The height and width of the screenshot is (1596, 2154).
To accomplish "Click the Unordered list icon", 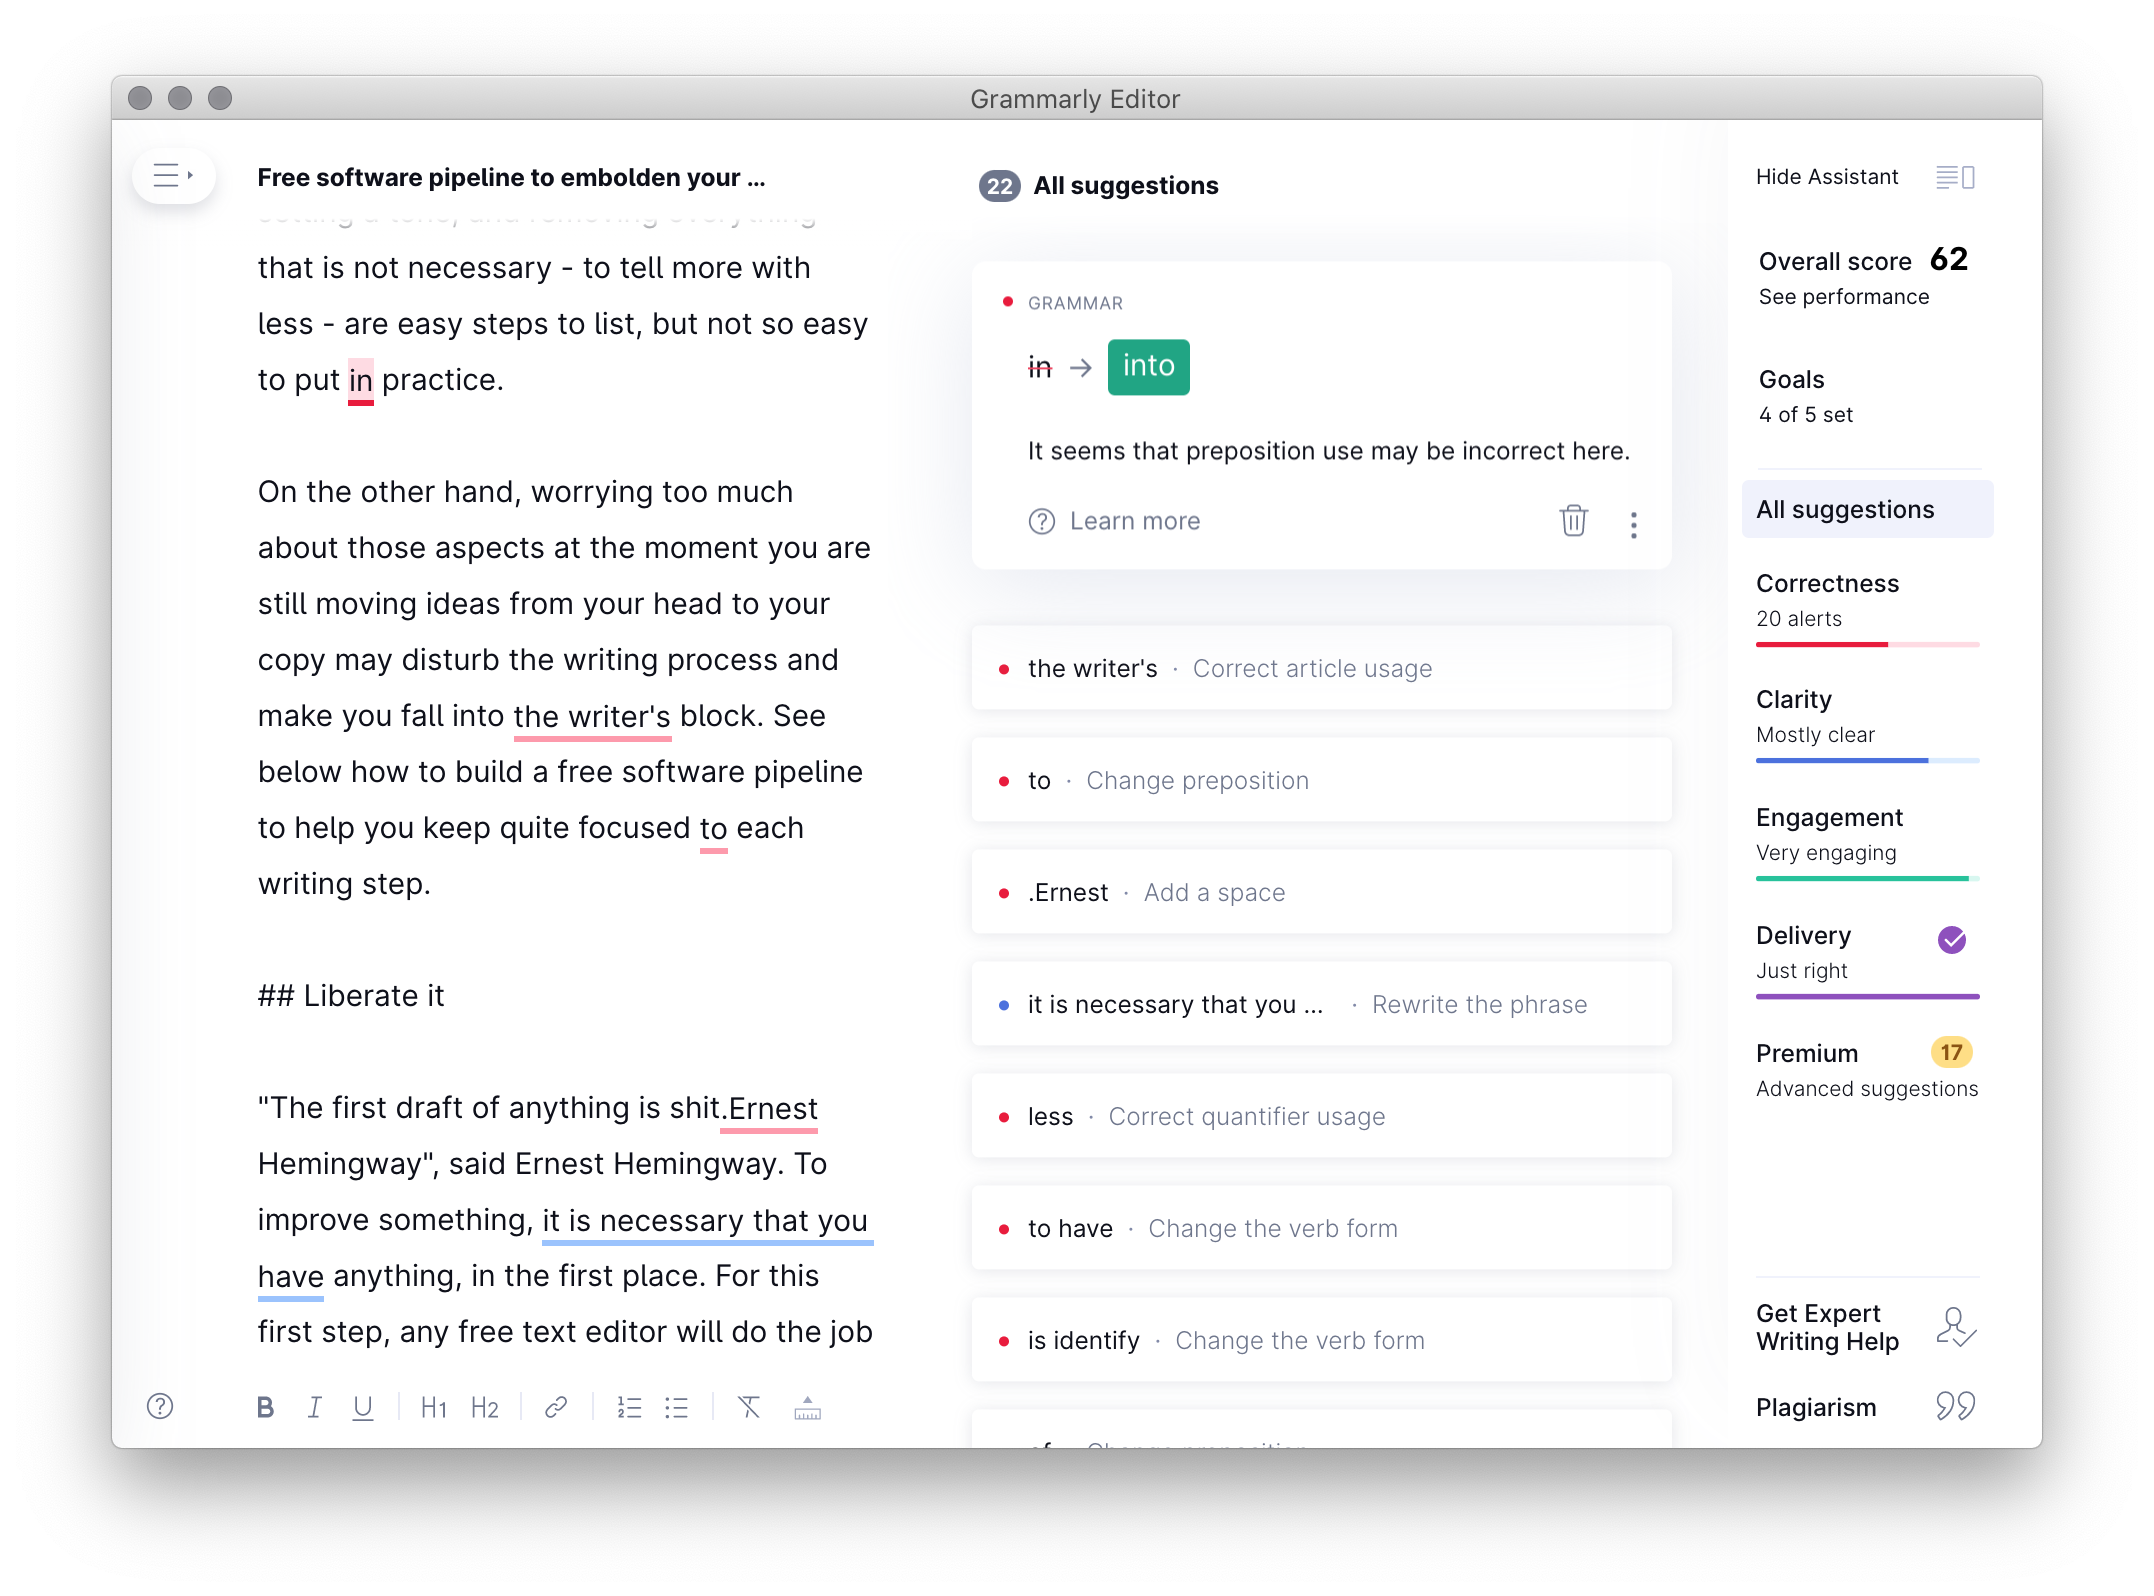I will click(679, 1407).
